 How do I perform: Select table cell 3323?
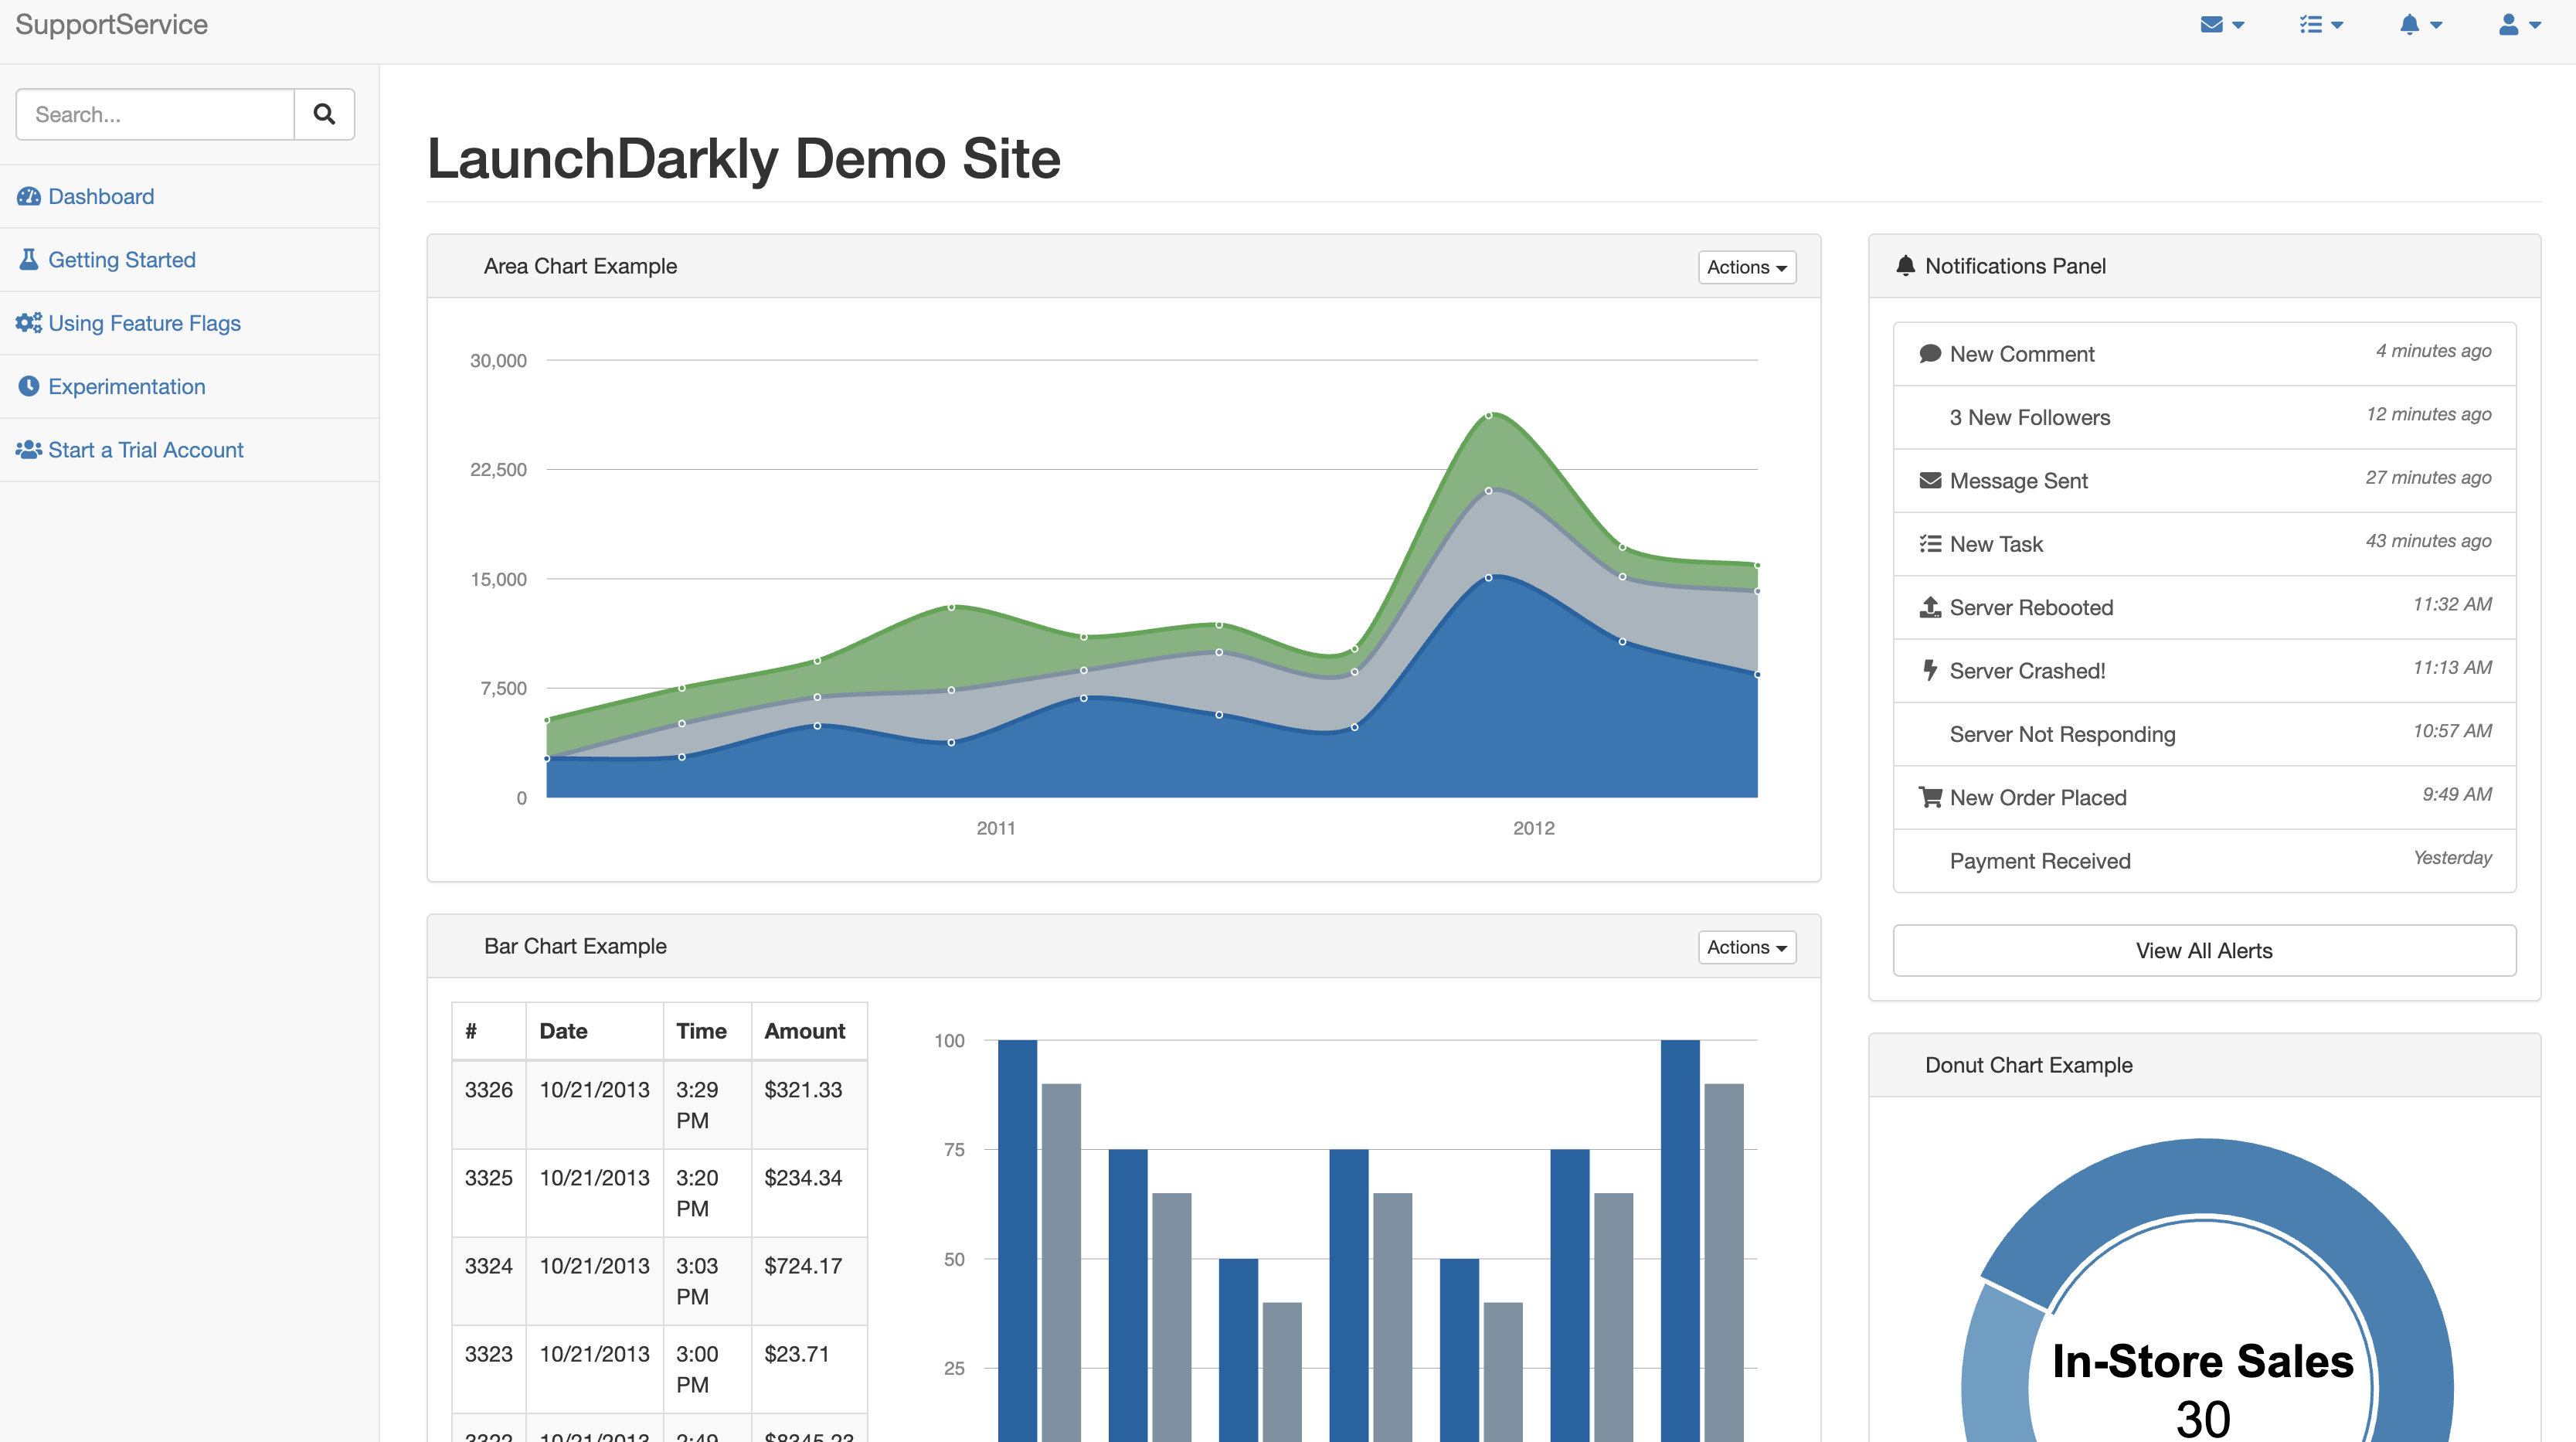[x=489, y=1369]
